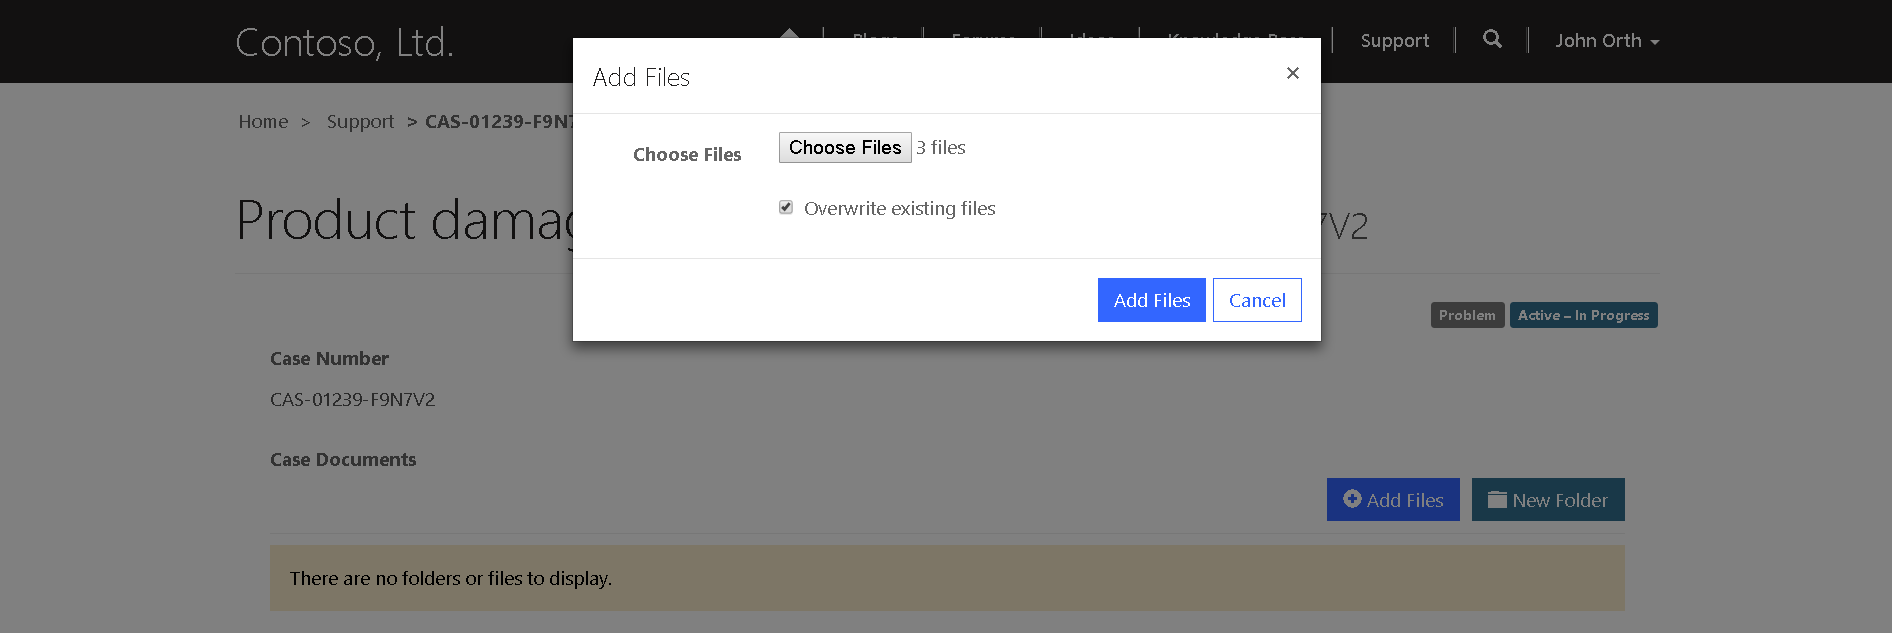The height and width of the screenshot is (633, 1892).
Task: Click the plus icon on Add Files
Action: tap(1352, 499)
